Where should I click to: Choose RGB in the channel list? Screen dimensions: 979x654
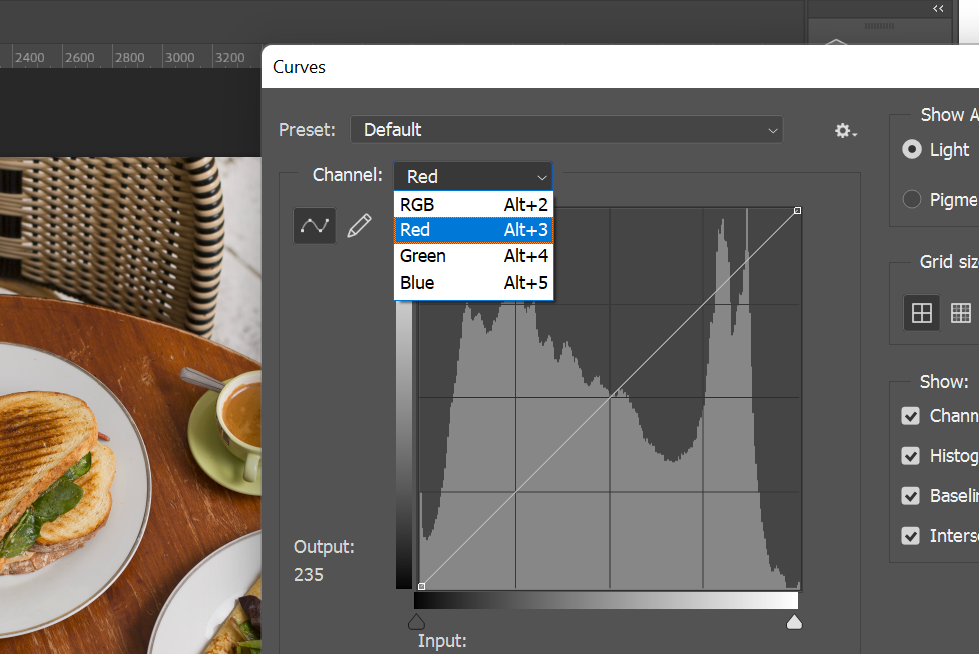coord(473,204)
